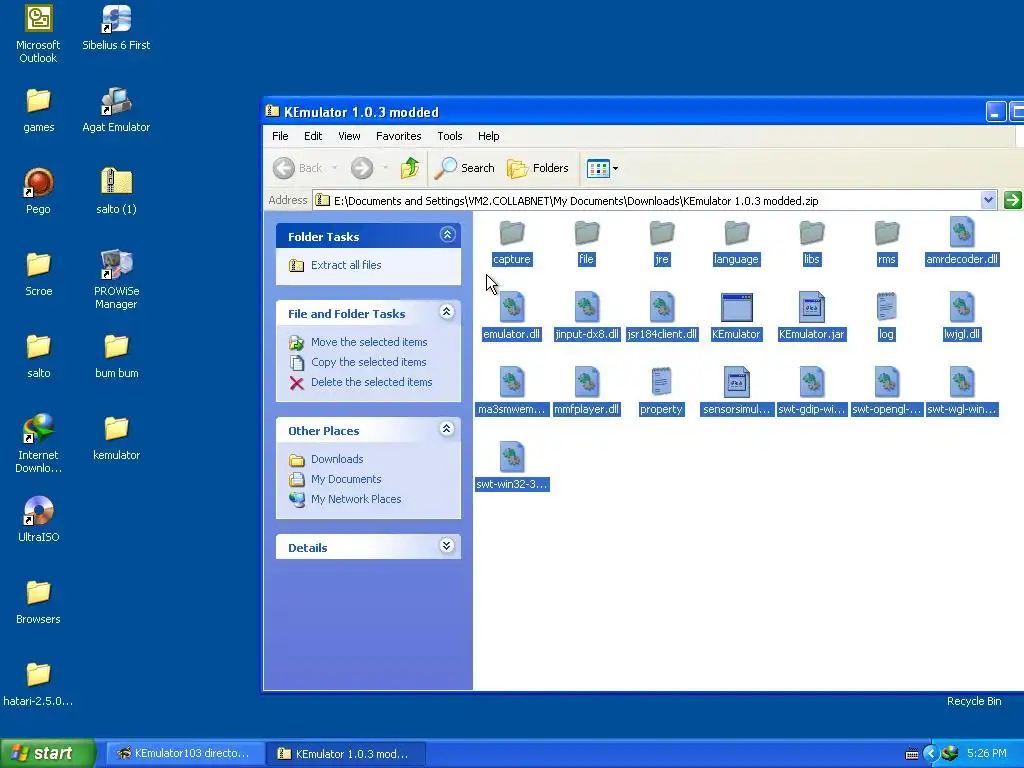
Task: Select the property file icon
Action: pos(661,382)
